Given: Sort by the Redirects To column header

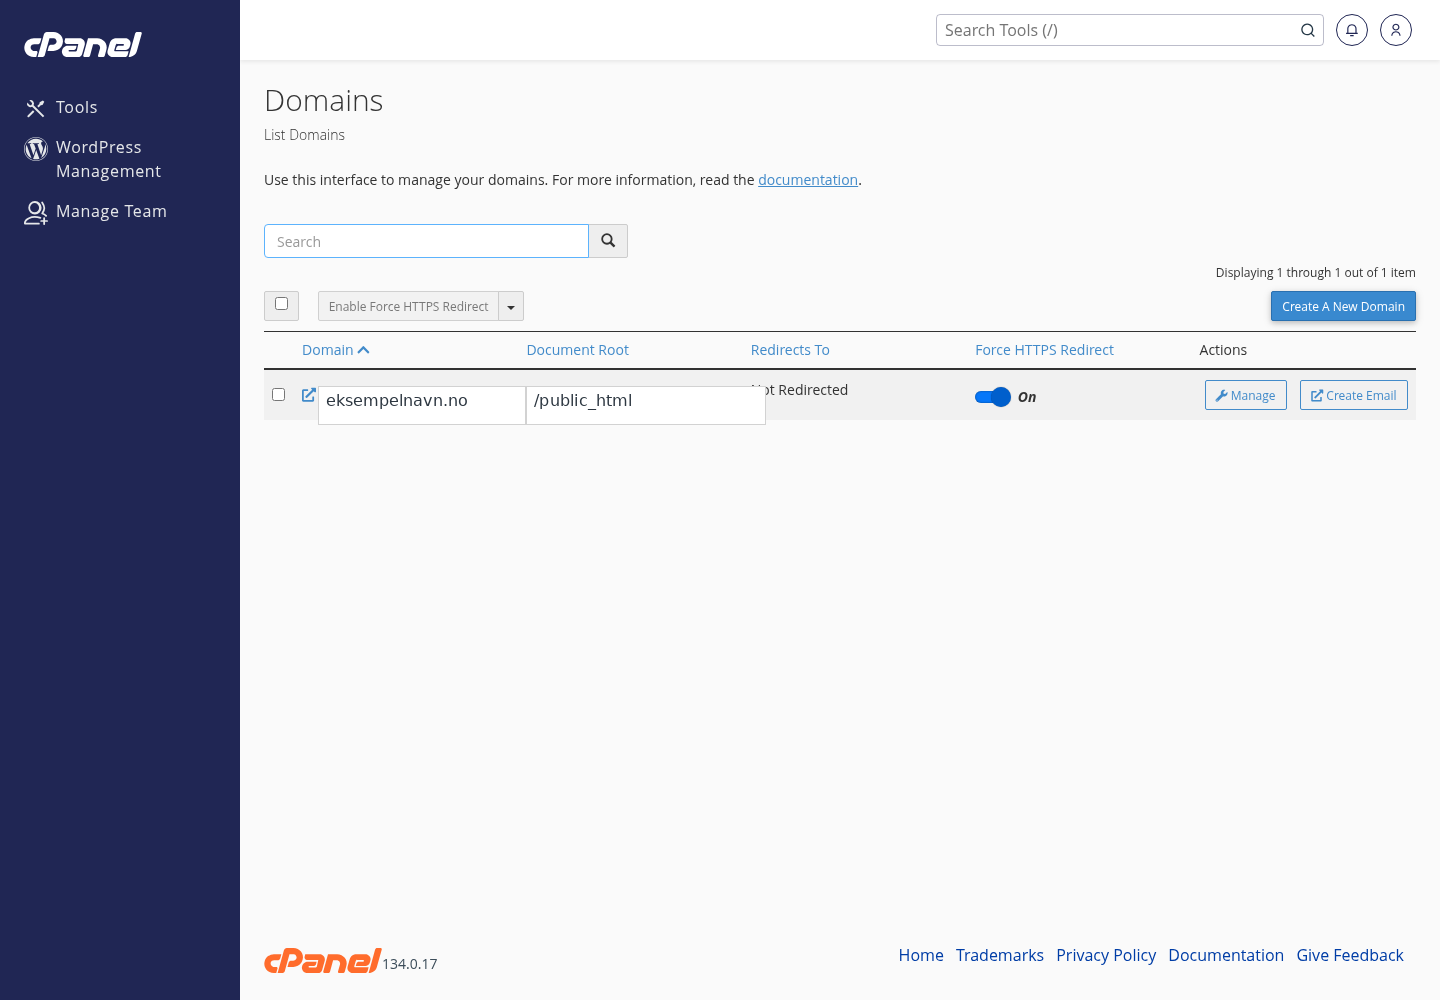Looking at the screenshot, I should [790, 349].
